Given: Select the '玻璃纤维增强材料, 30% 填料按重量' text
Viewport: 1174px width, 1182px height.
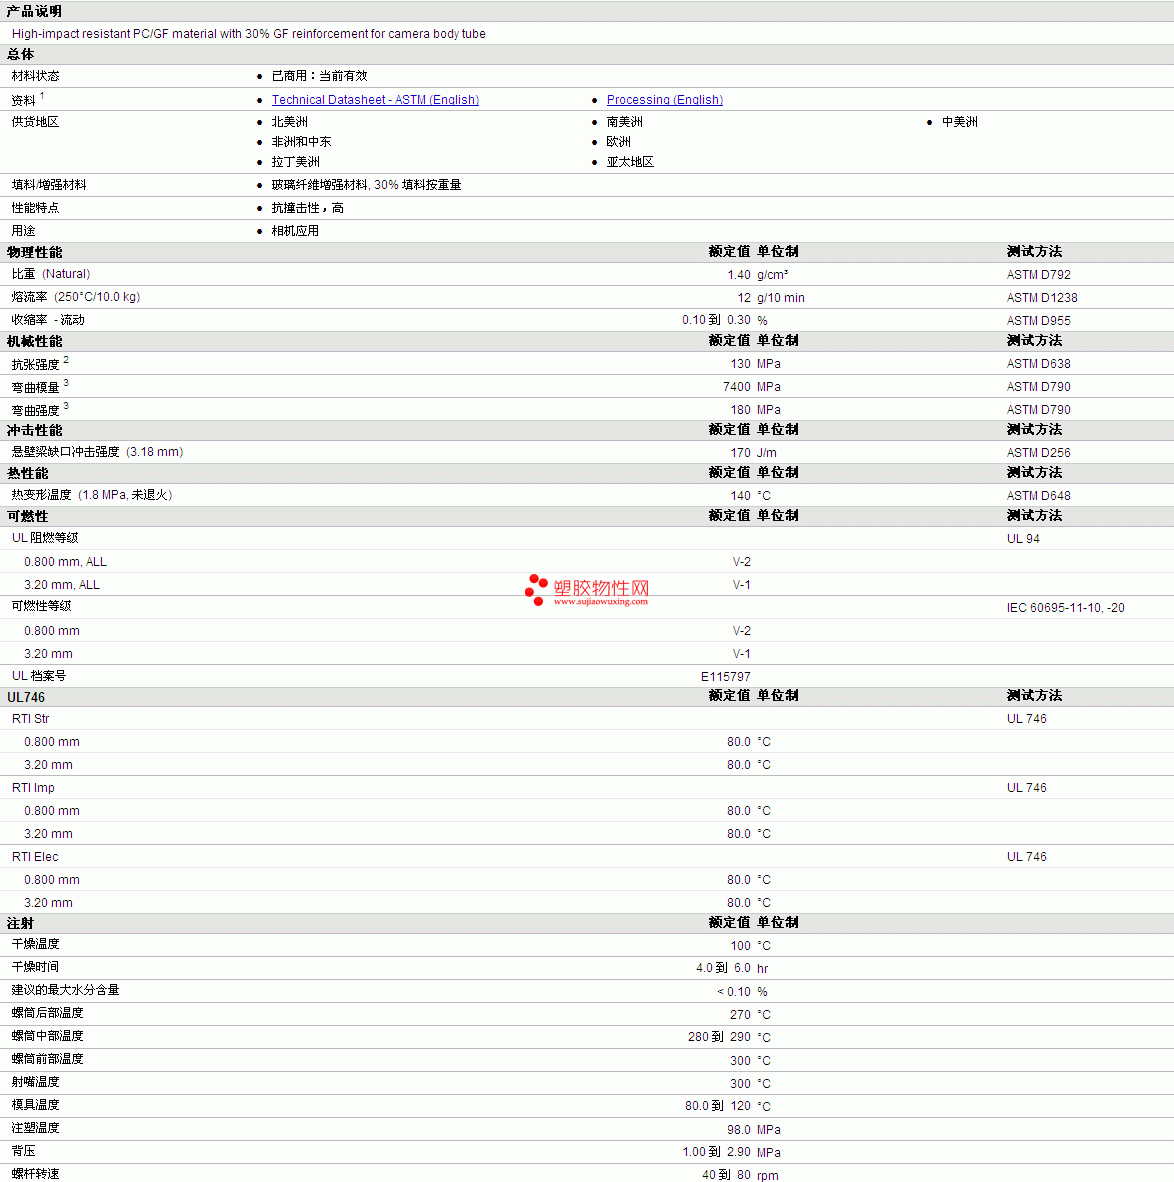Looking at the screenshot, I should [x=366, y=185].
